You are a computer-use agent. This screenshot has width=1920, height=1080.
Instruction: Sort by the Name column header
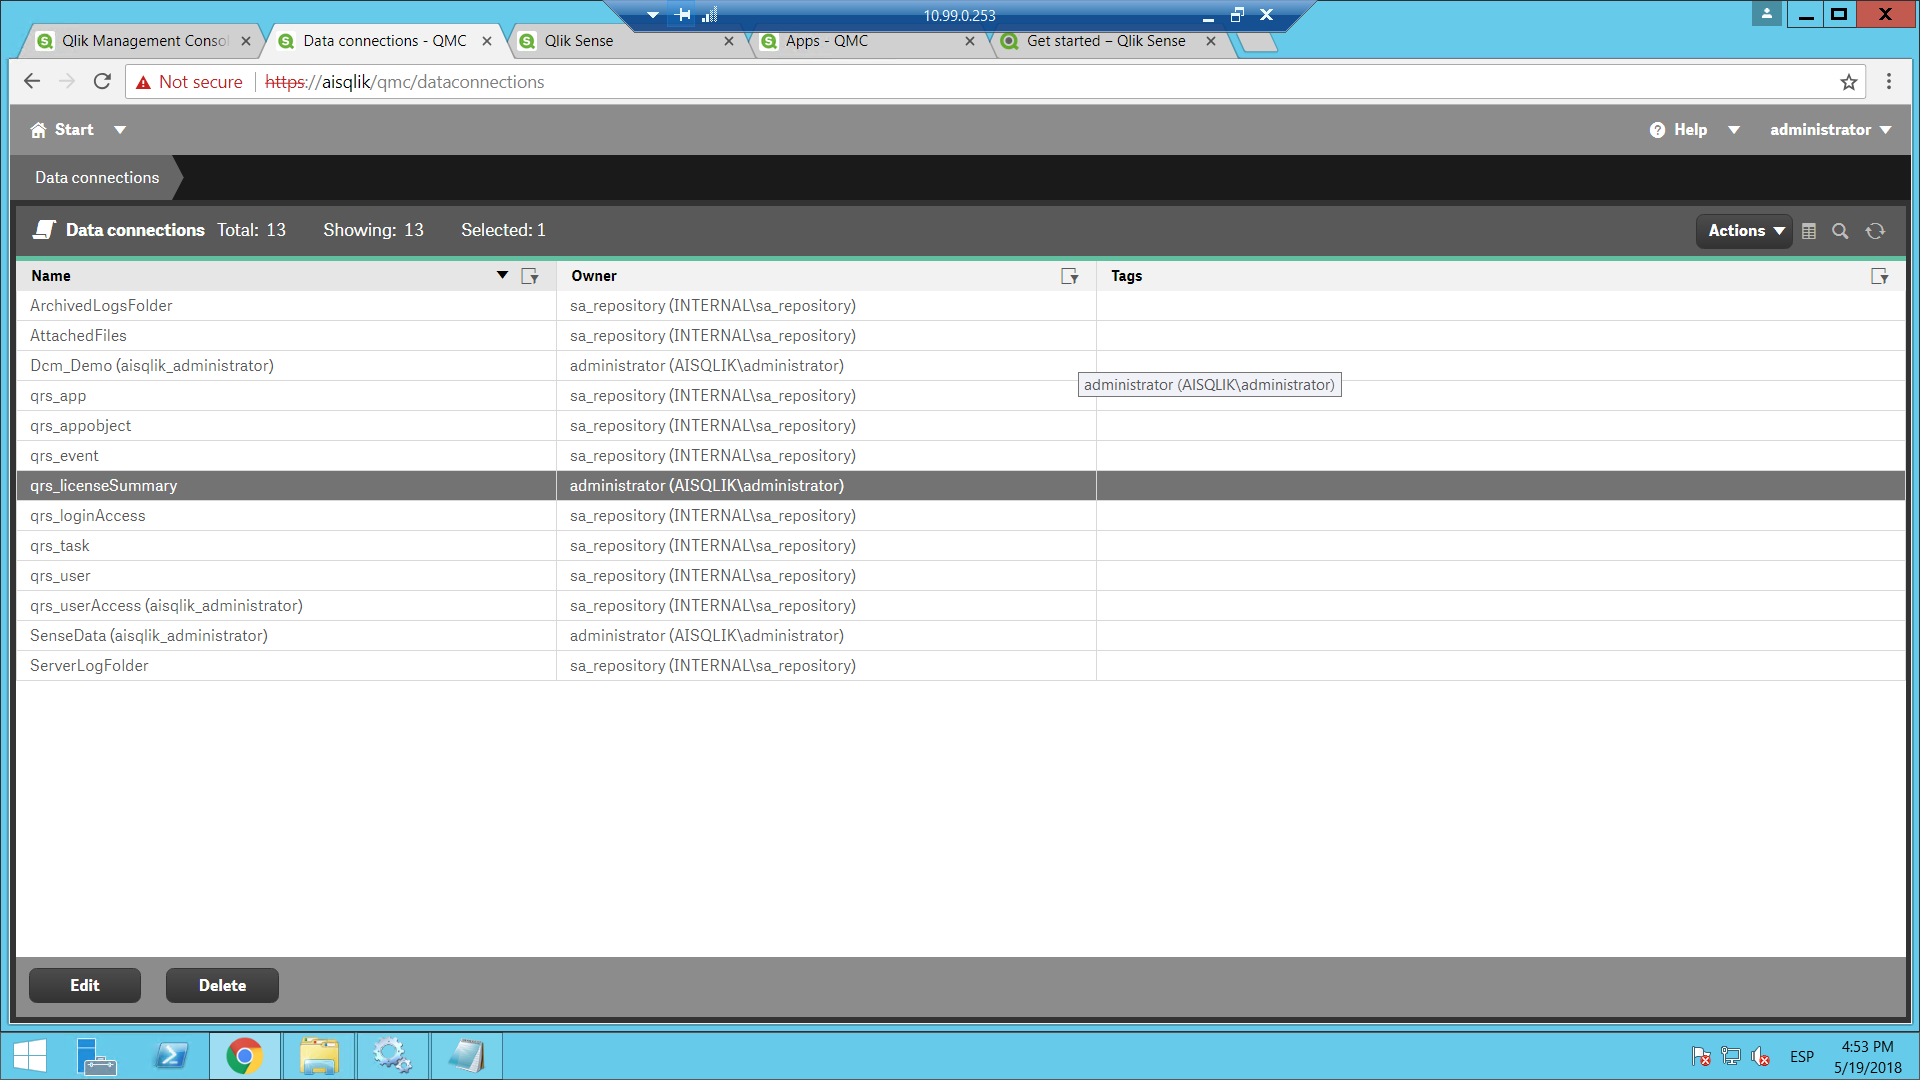51,276
